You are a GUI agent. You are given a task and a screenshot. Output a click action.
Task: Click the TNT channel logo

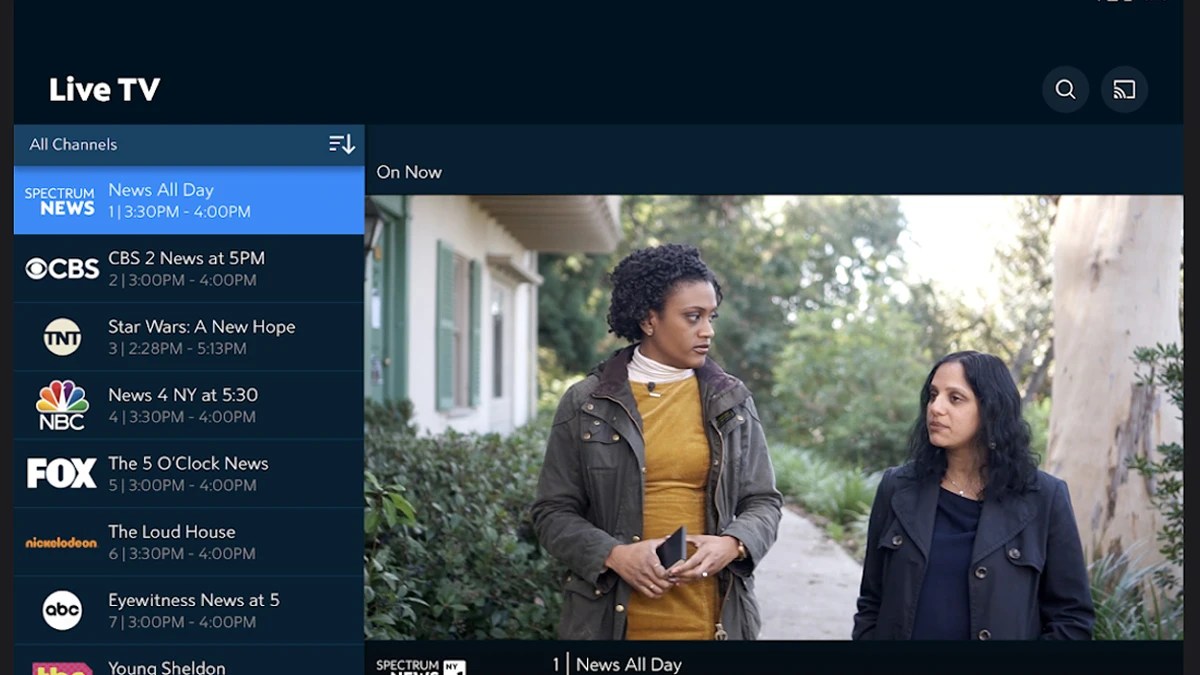click(60, 335)
